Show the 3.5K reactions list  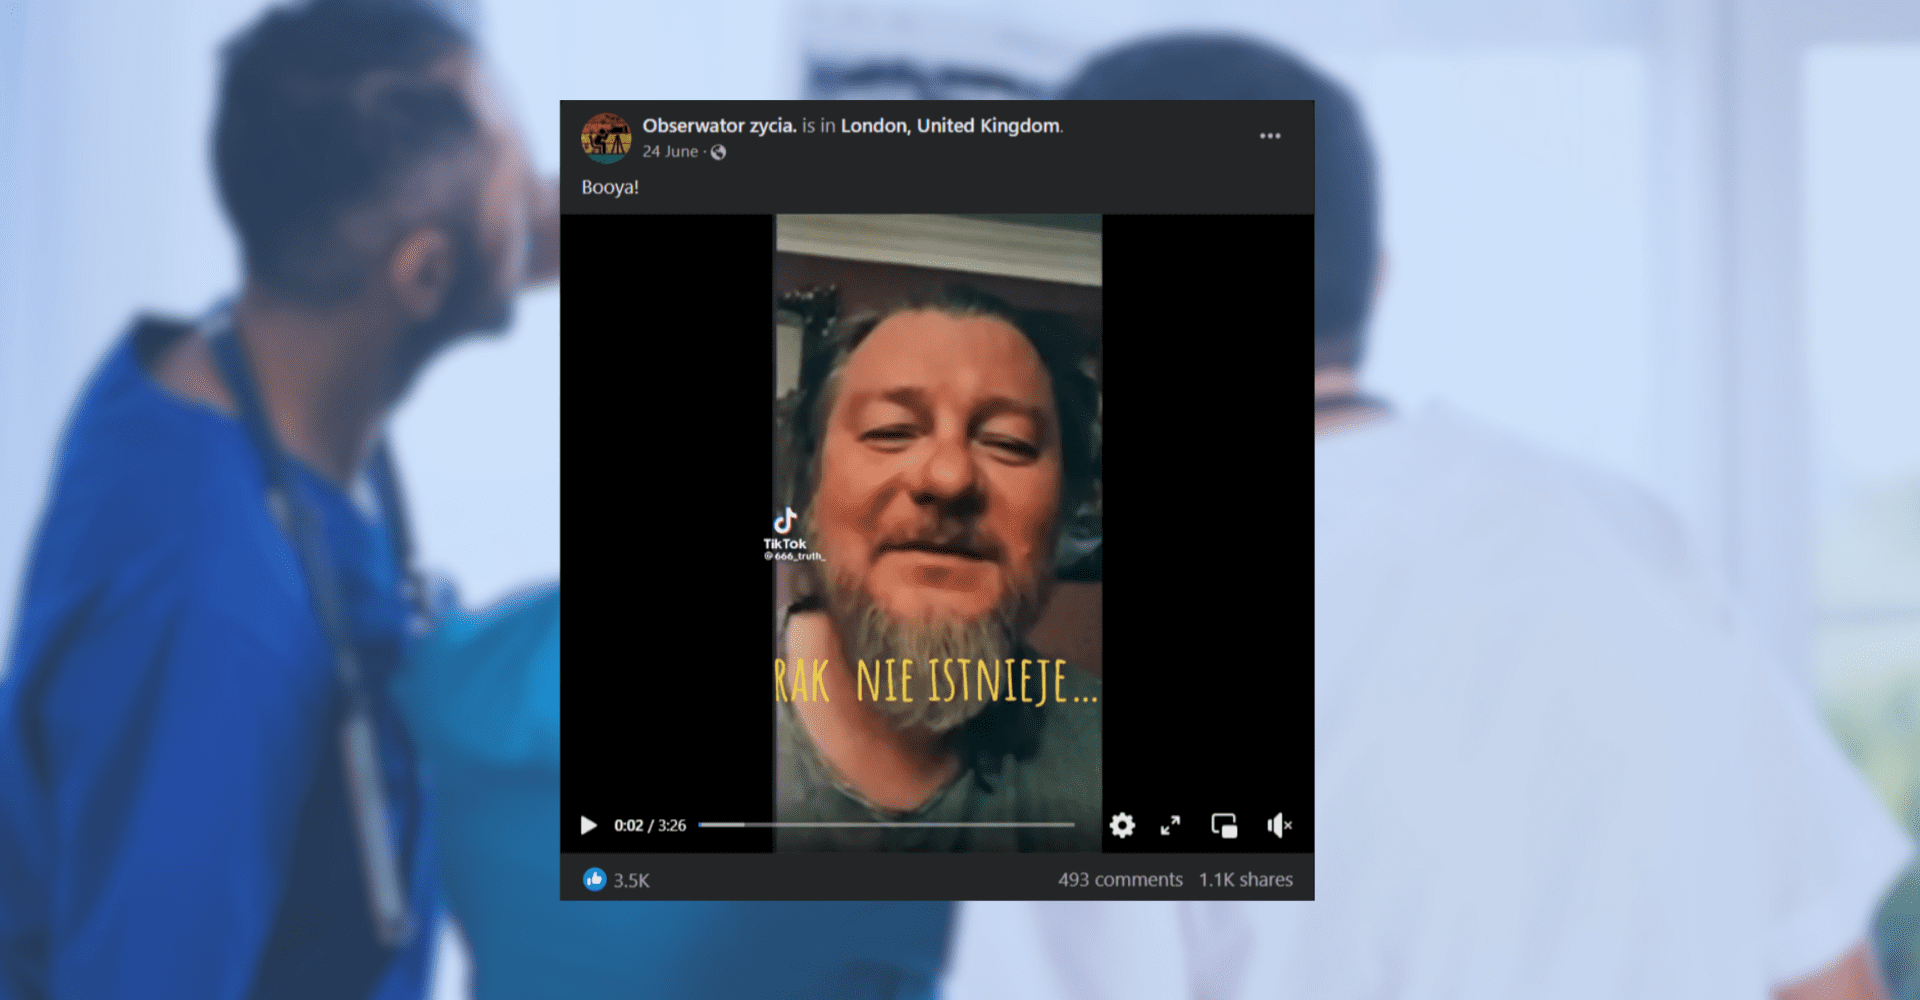click(631, 881)
